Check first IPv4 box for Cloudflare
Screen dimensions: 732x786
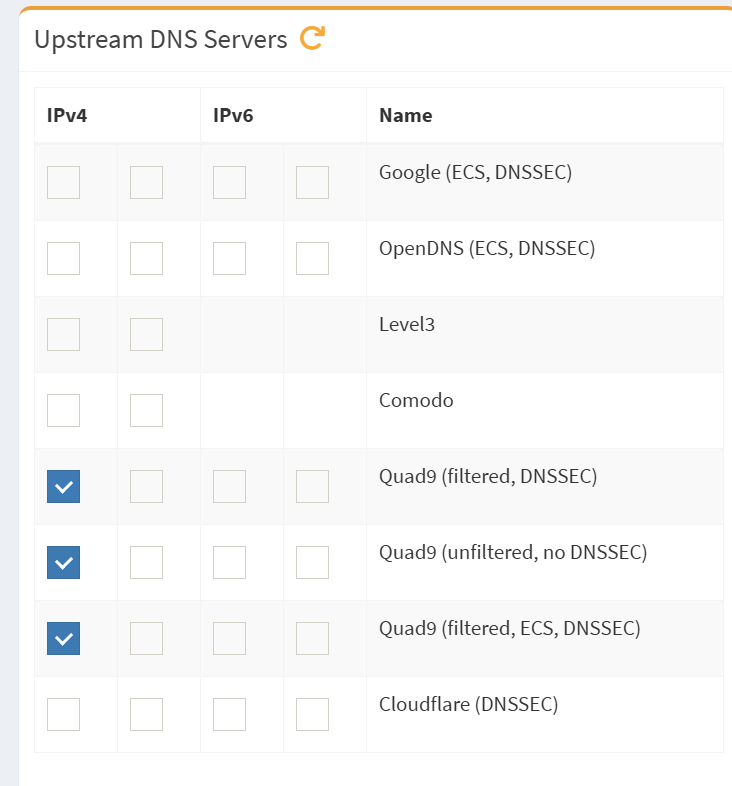63,714
